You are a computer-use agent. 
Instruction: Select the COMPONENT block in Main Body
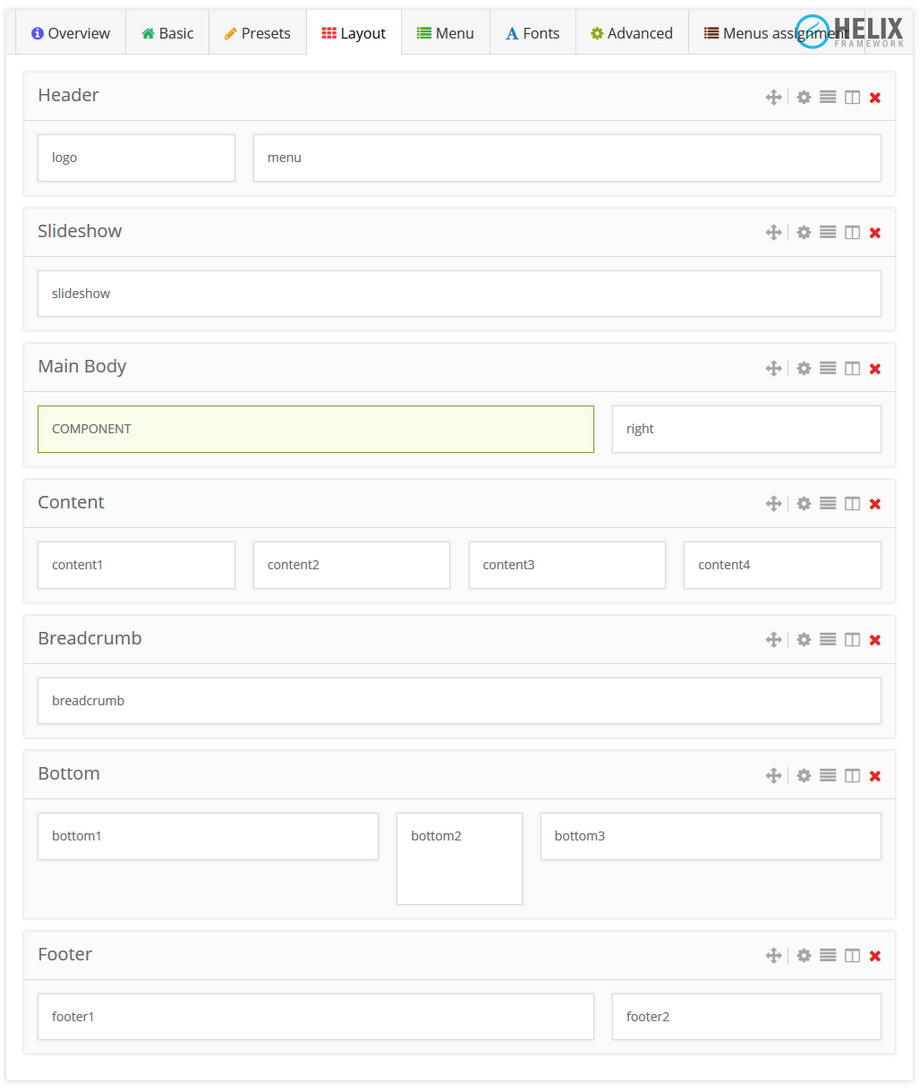(x=315, y=429)
